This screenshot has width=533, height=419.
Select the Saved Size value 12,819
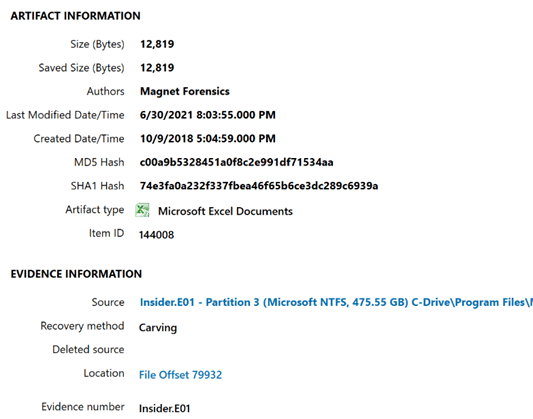(x=157, y=68)
